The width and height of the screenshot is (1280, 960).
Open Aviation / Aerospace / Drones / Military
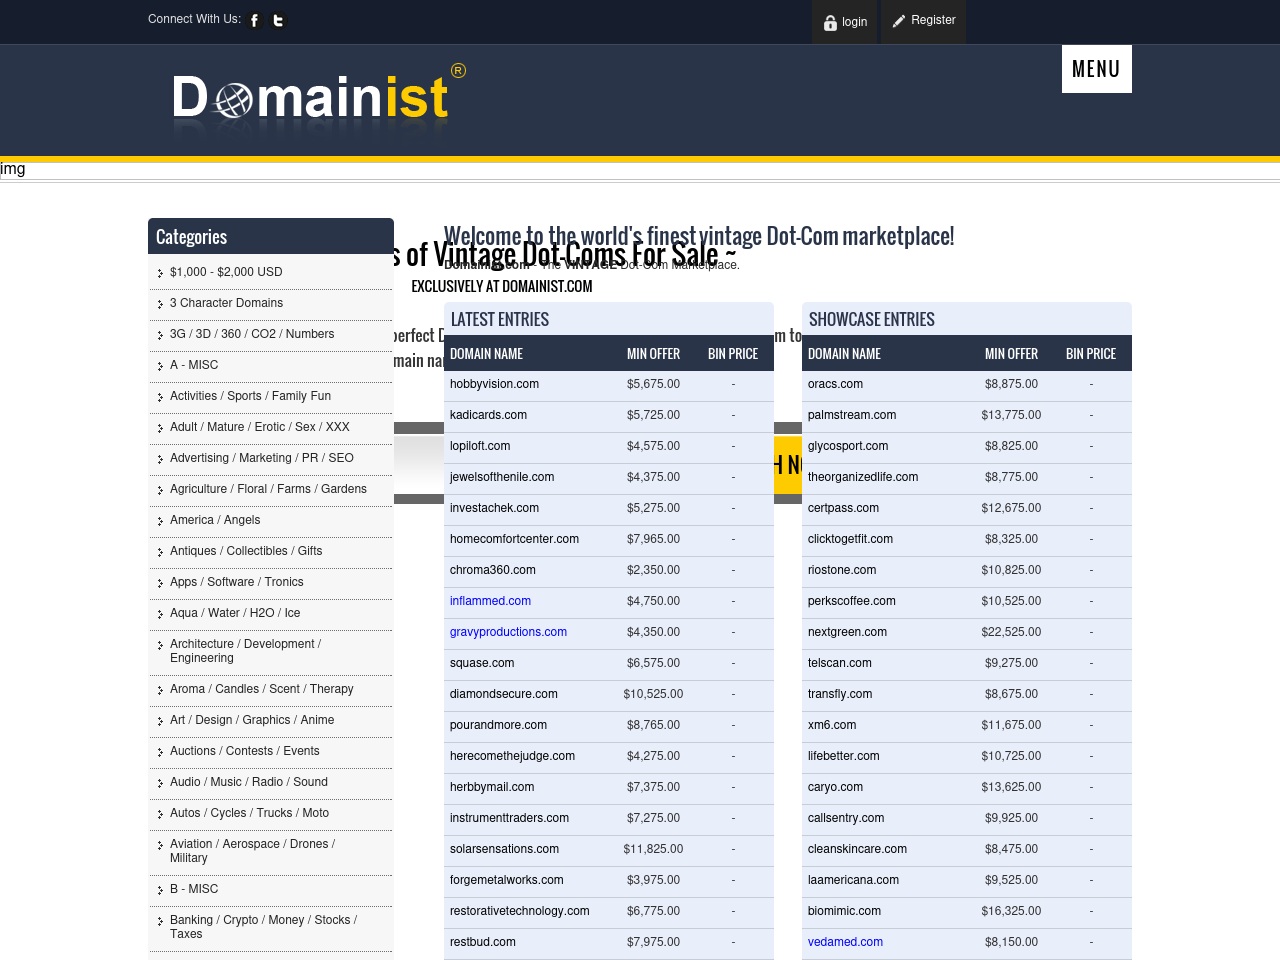click(252, 851)
